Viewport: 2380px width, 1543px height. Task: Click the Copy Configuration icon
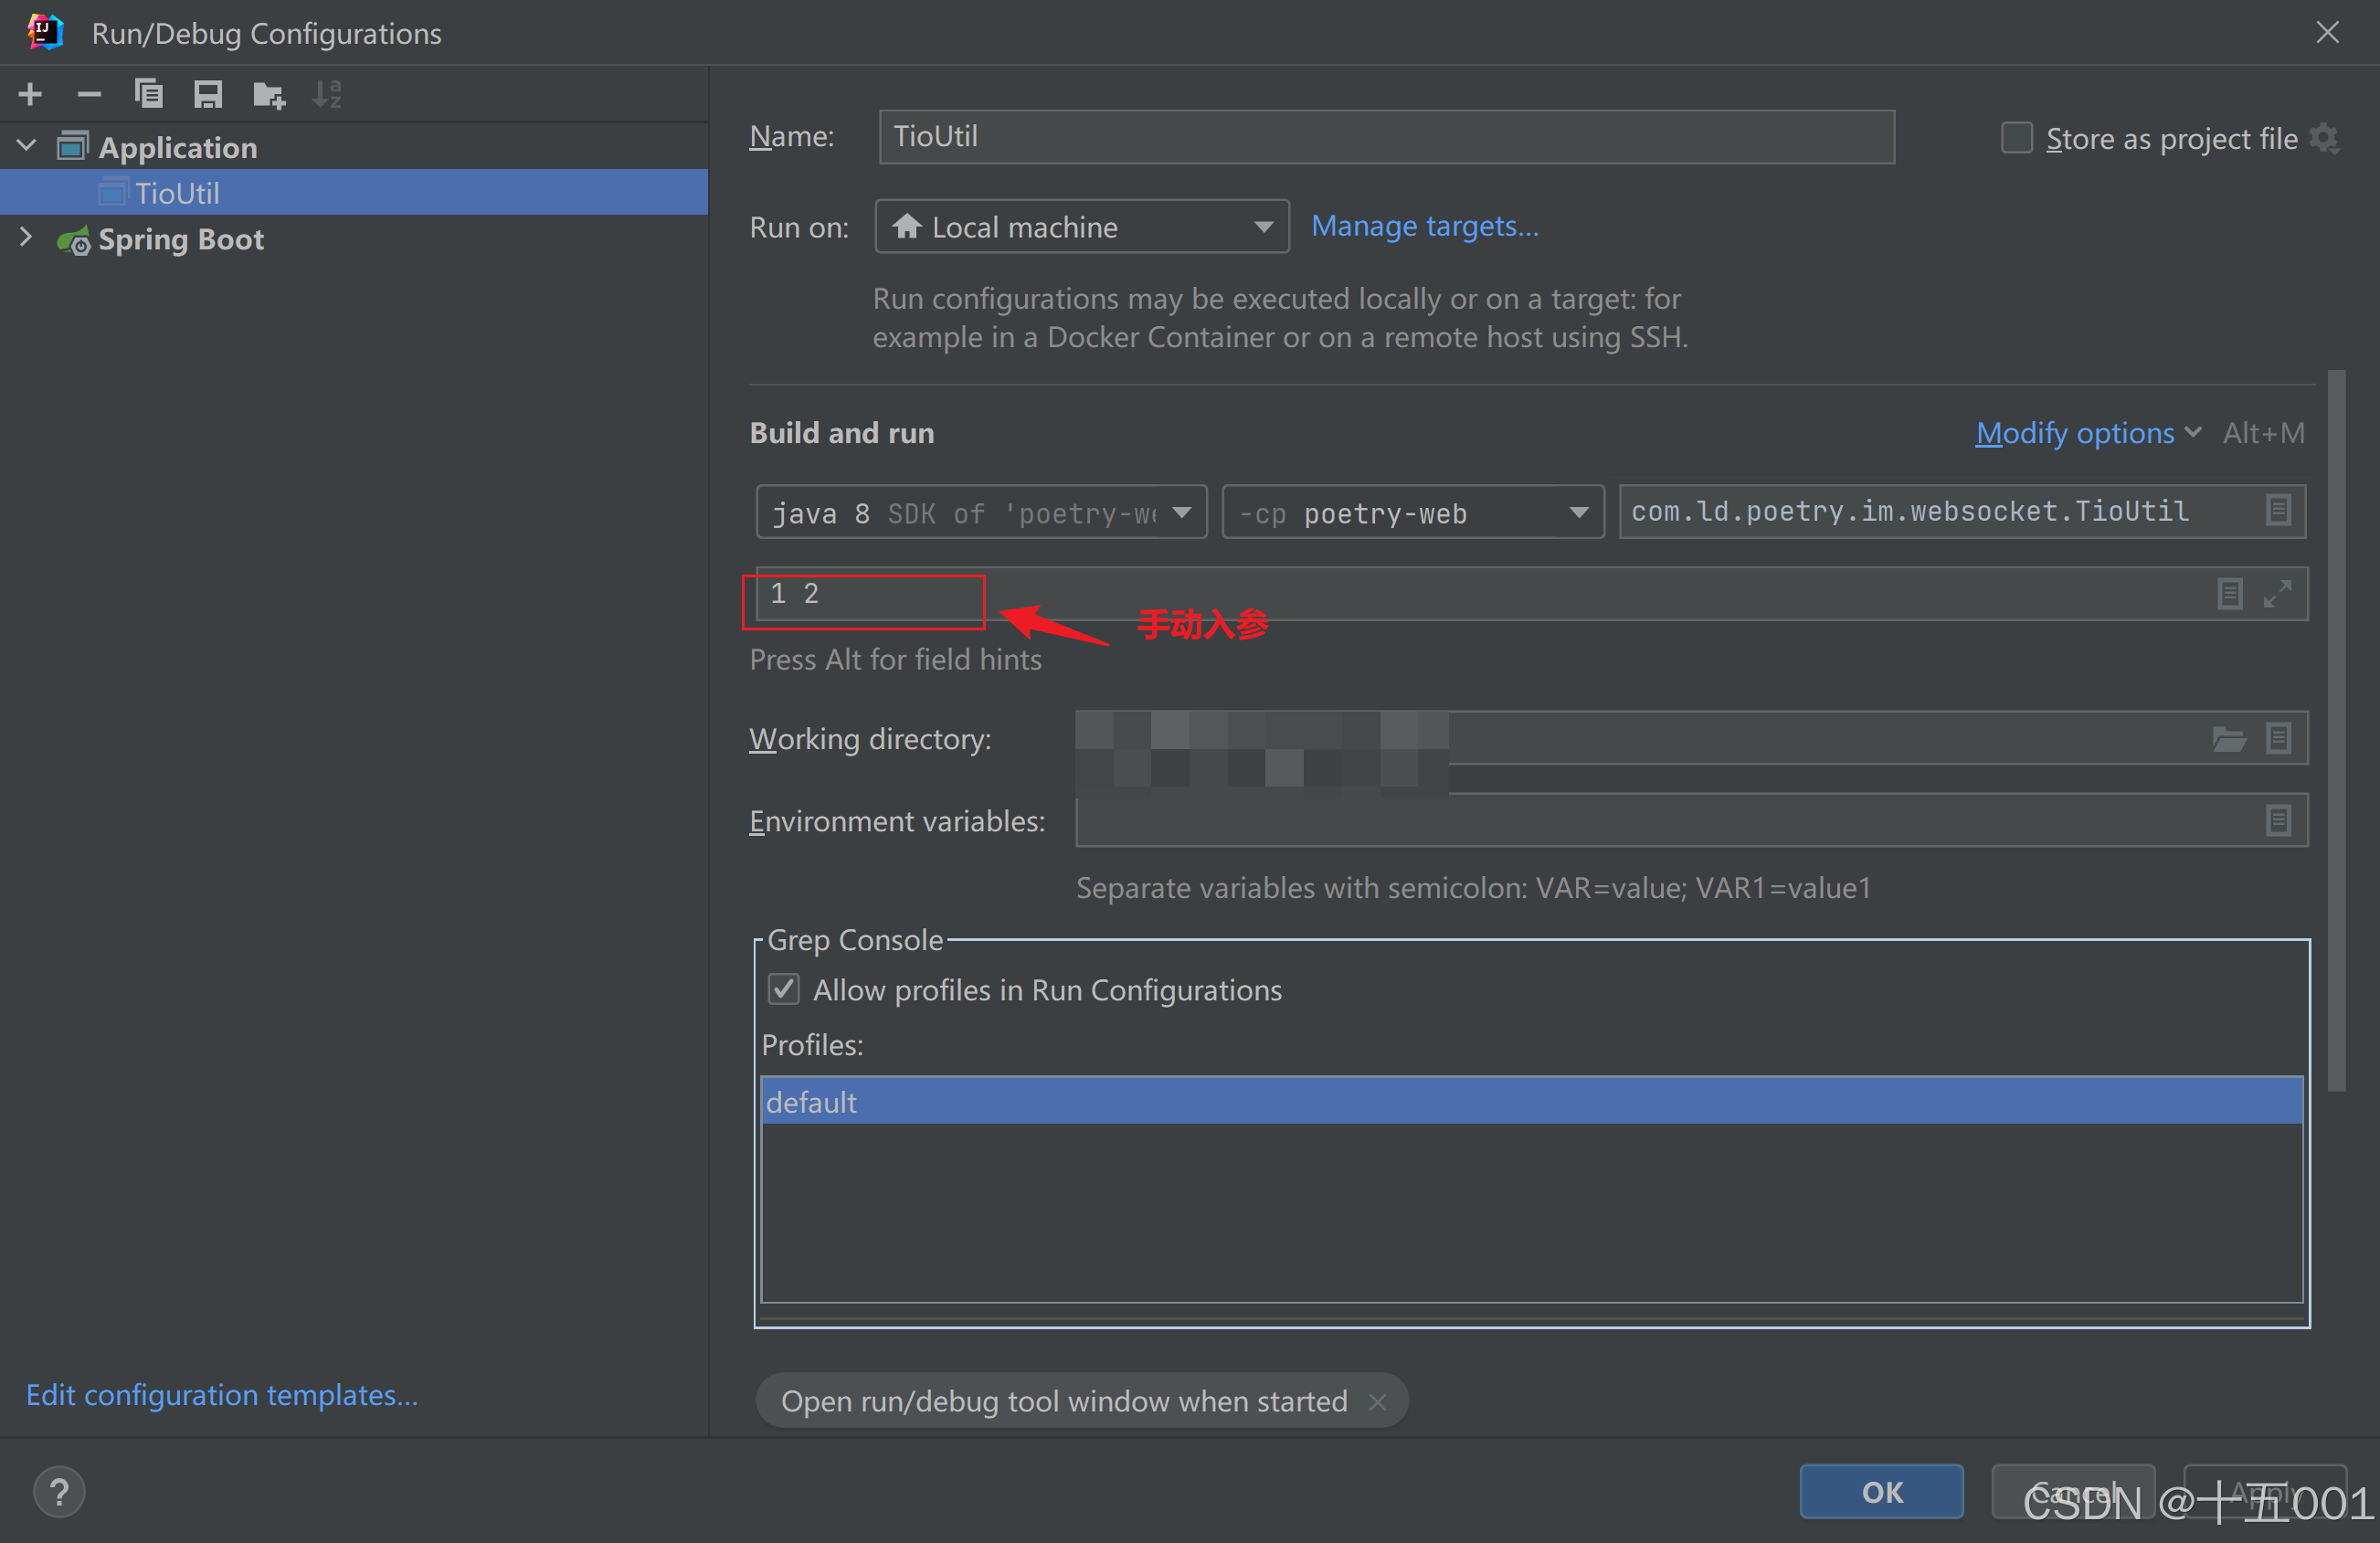click(x=148, y=95)
